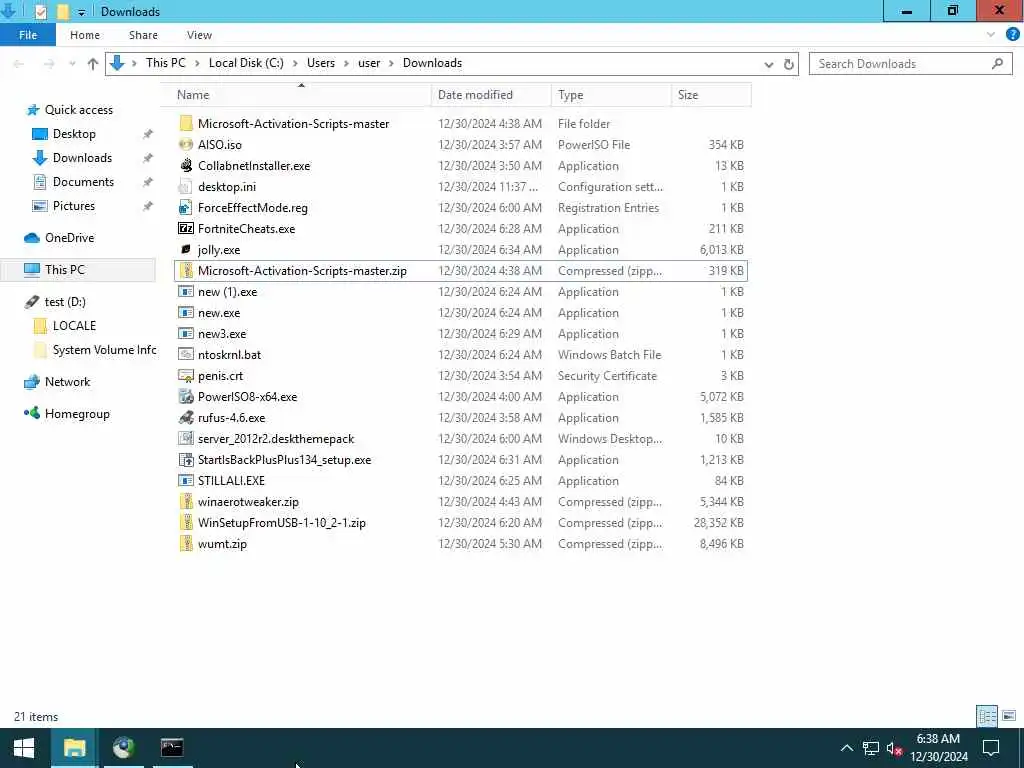Click the Properties quick access toolbar icon
The height and width of the screenshot is (768, 1024).
(40, 11)
